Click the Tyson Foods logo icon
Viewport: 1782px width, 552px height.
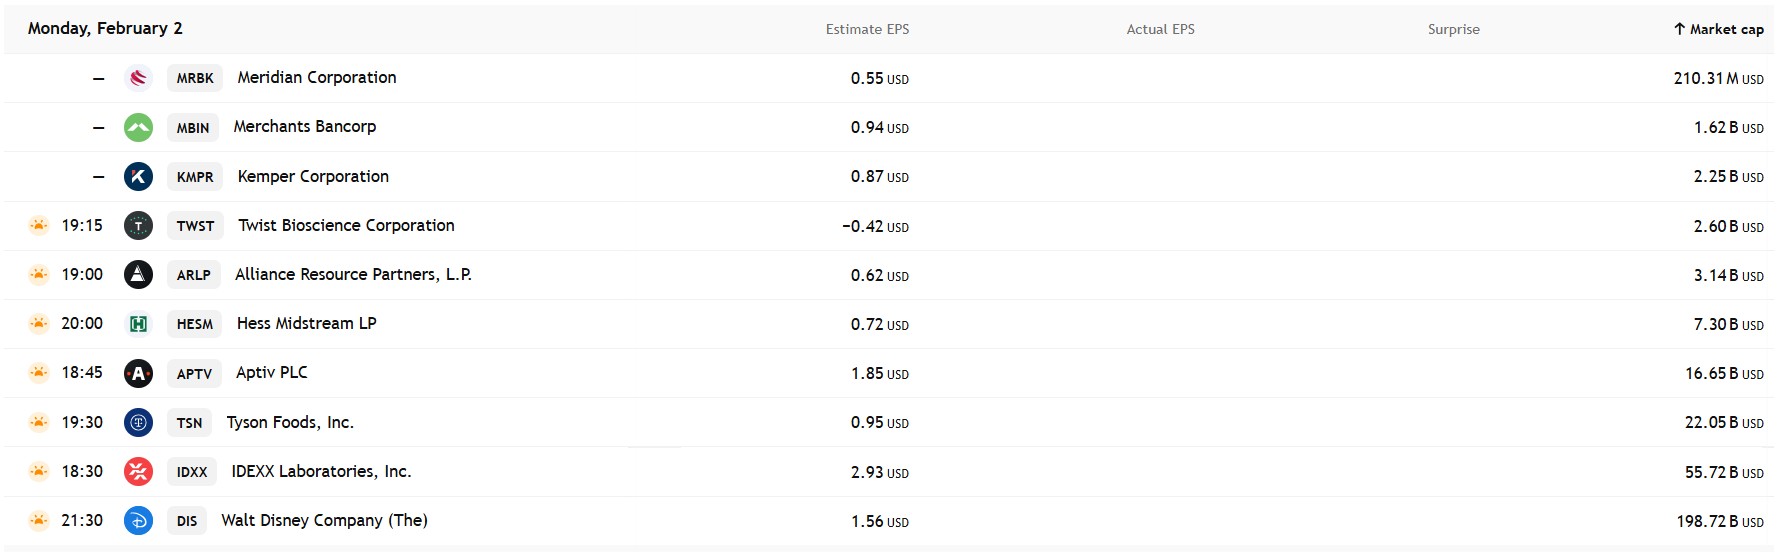coord(138,423)
